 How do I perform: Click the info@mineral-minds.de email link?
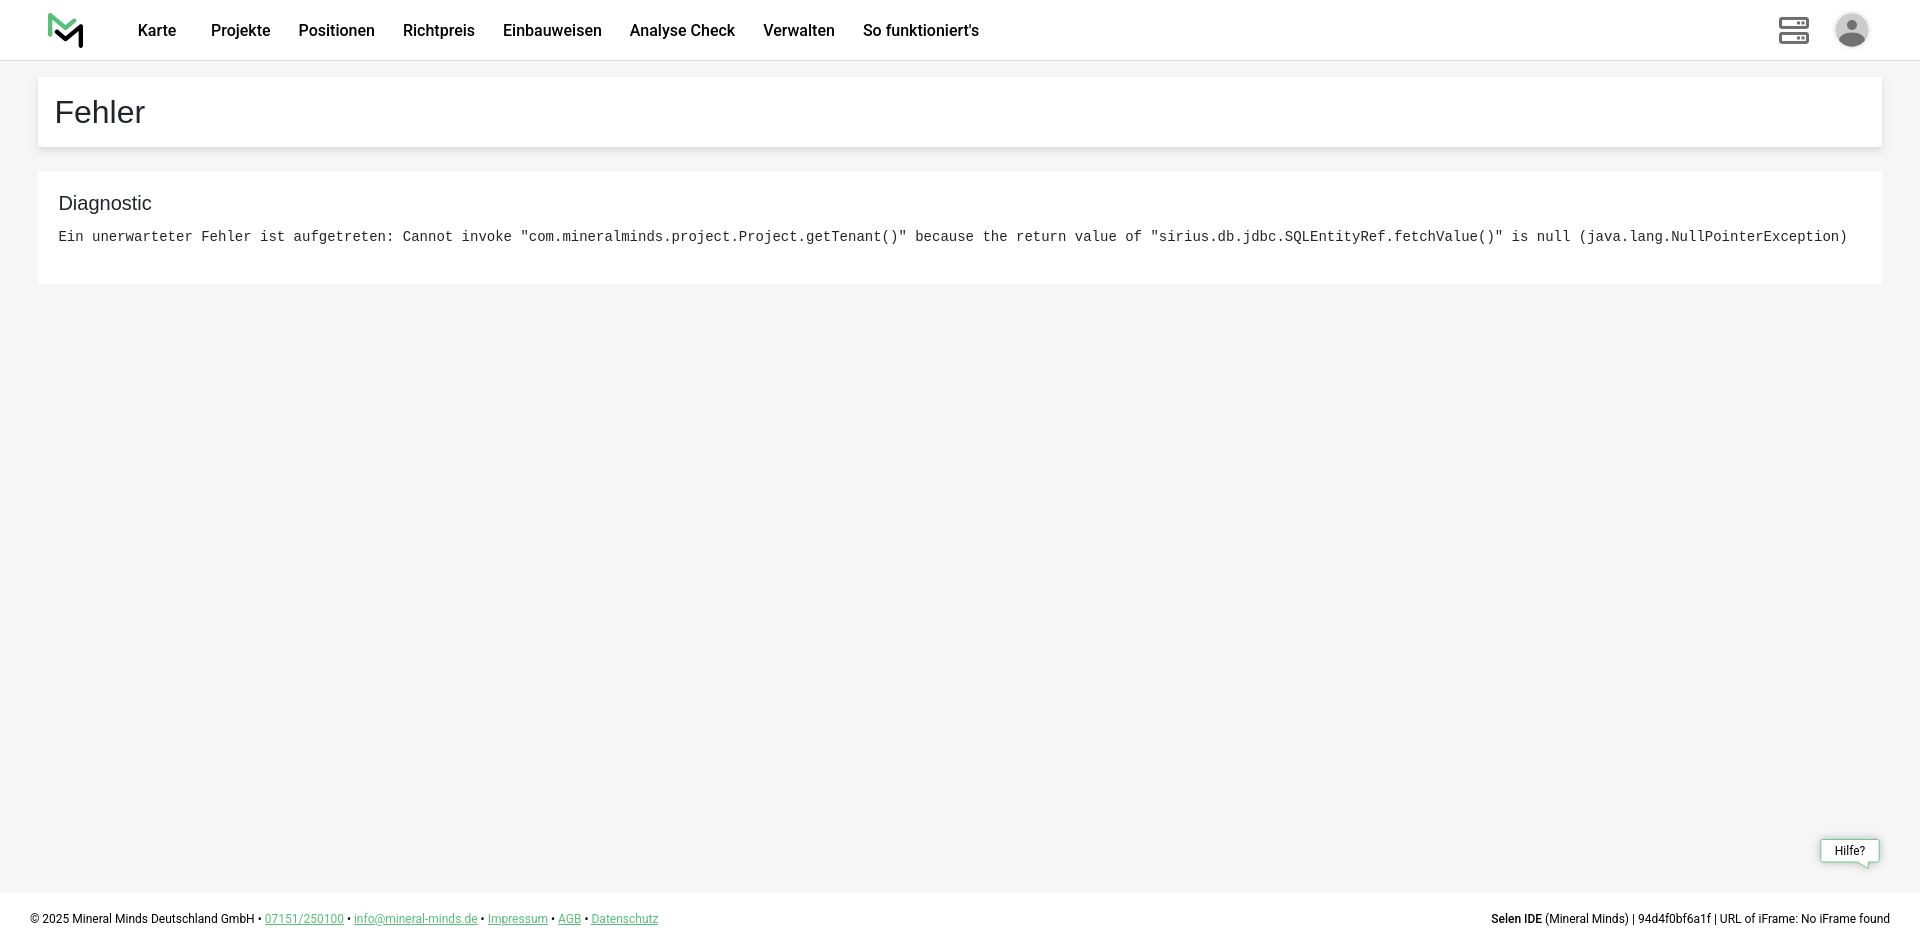[415, 919]
